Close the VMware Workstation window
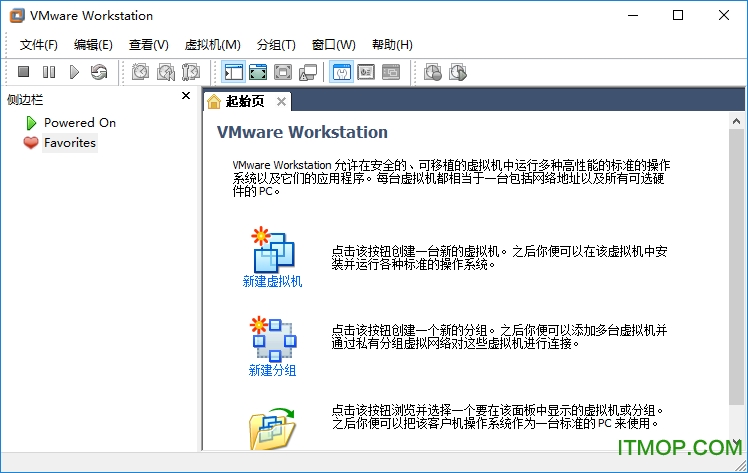The width and height of the screenshot is (748, 473). [724, 15]
